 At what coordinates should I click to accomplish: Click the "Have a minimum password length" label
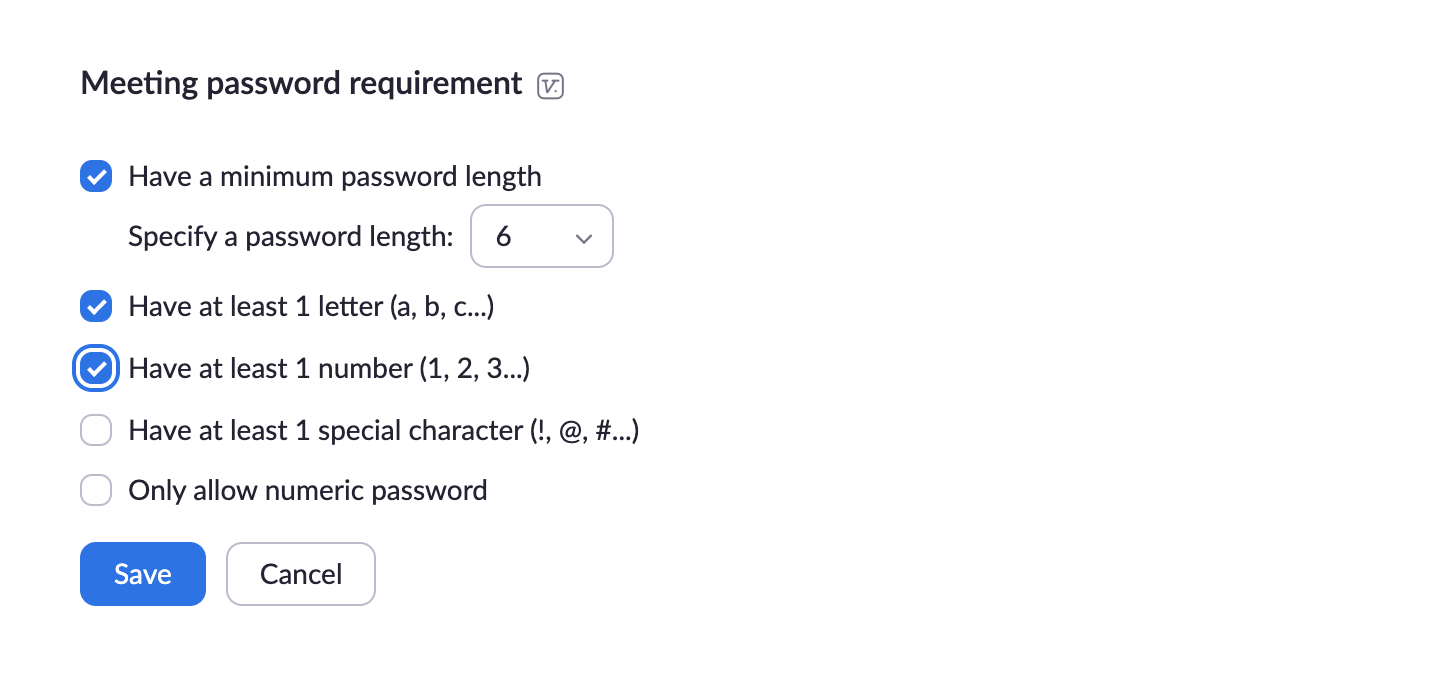335,177
